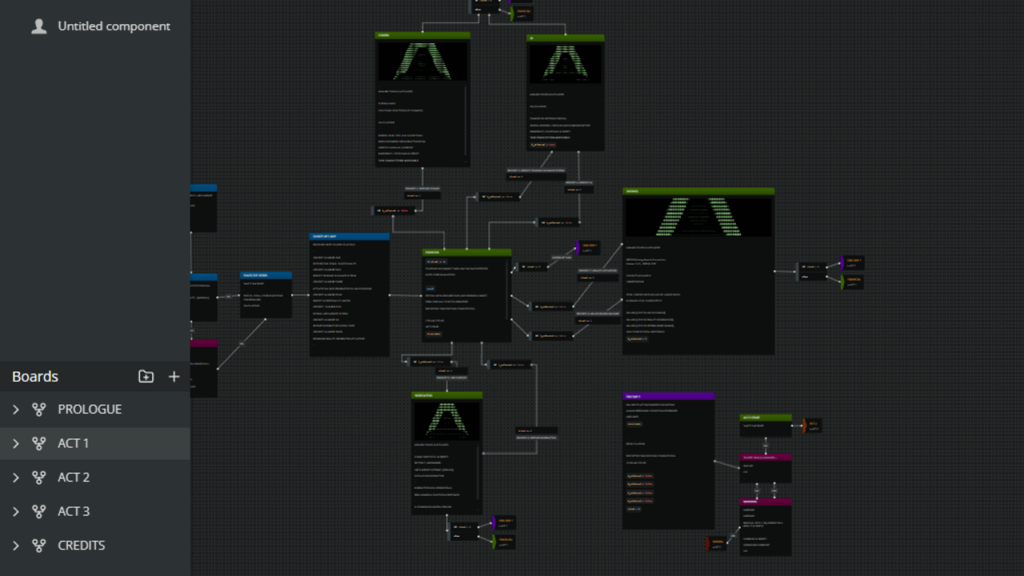Click the board icon next to CREDITS
This screenshot has width=1024, height=576.
coord(39,545)
